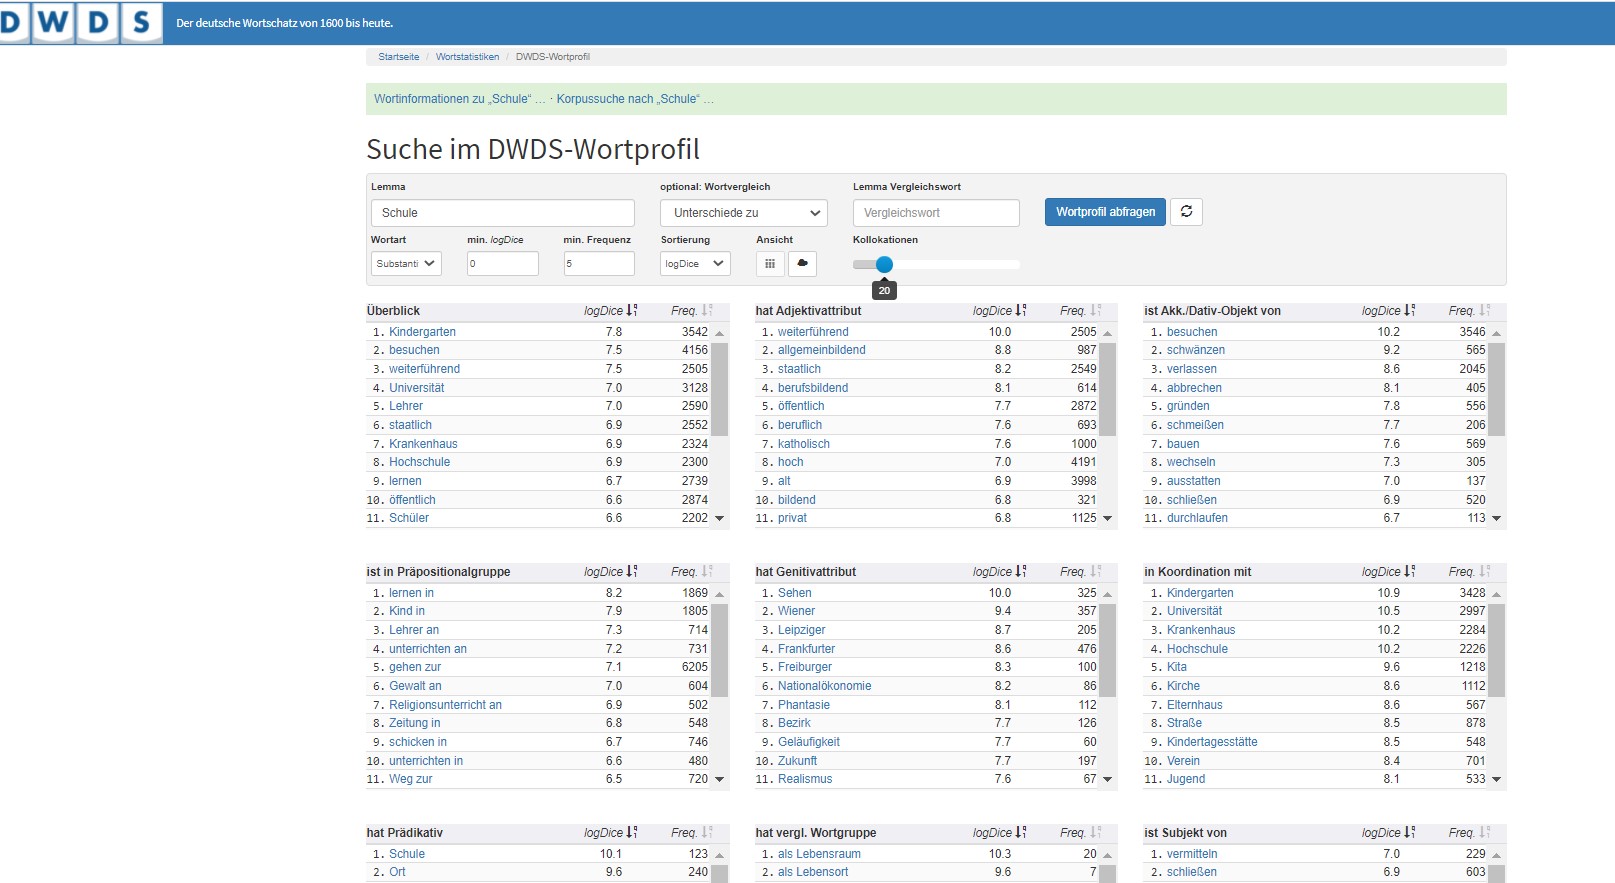
Task: Sort ist Akk./Dativ-Objekt von by logDice
Action: (x=1388, y=311)
